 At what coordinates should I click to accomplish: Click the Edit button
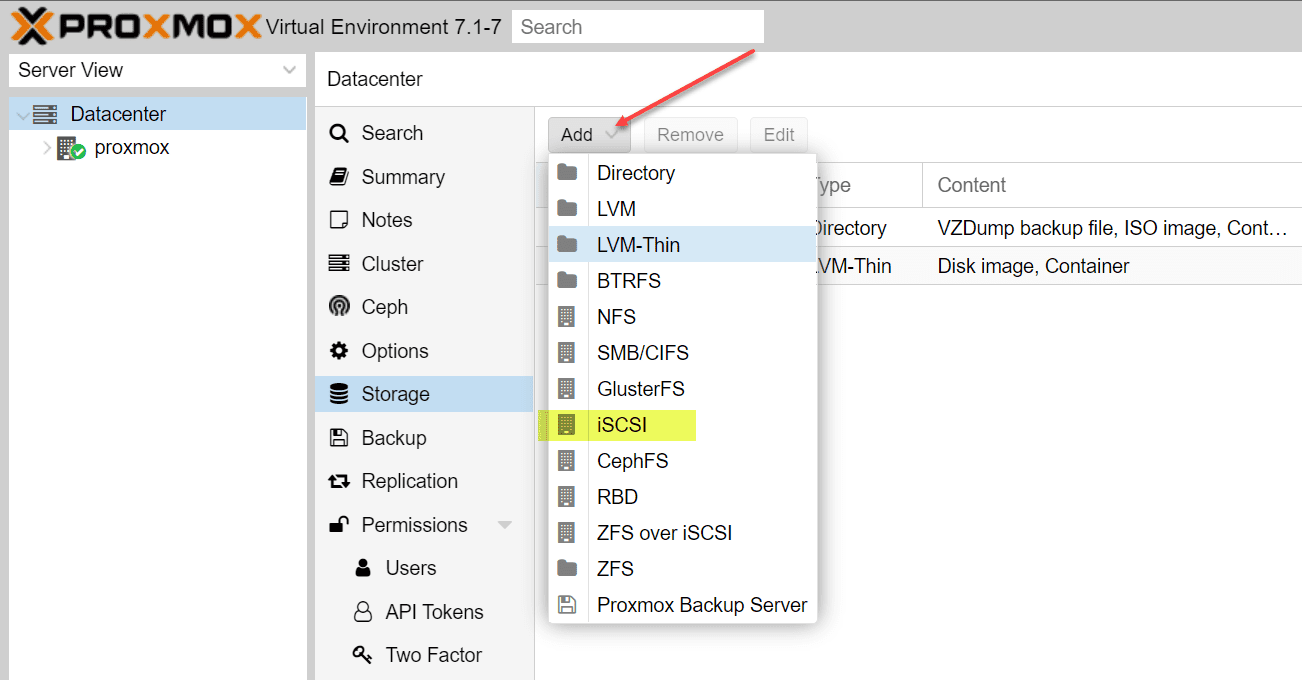pyautogui.click(x=778, y=134)
